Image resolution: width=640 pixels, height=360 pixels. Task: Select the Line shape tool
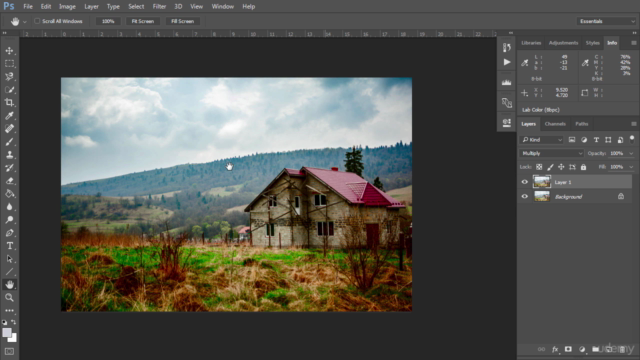click(9, 272)
